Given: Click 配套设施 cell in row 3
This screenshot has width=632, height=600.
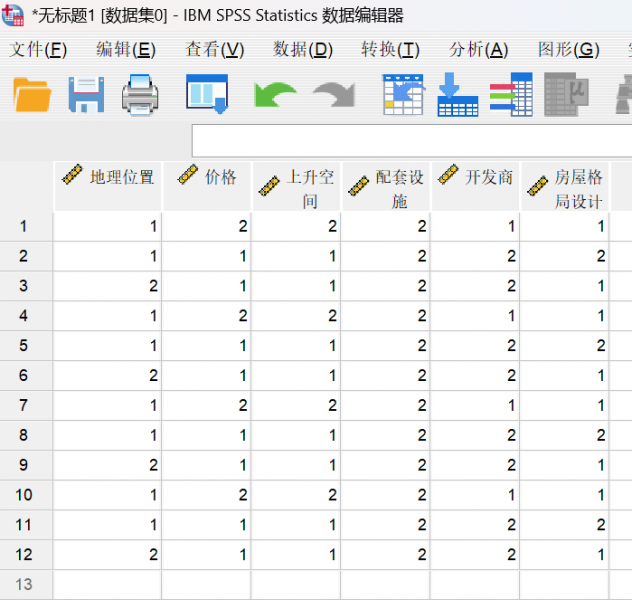Looking at the screenshot, I should pyautogui.click(x=385, y=286).
